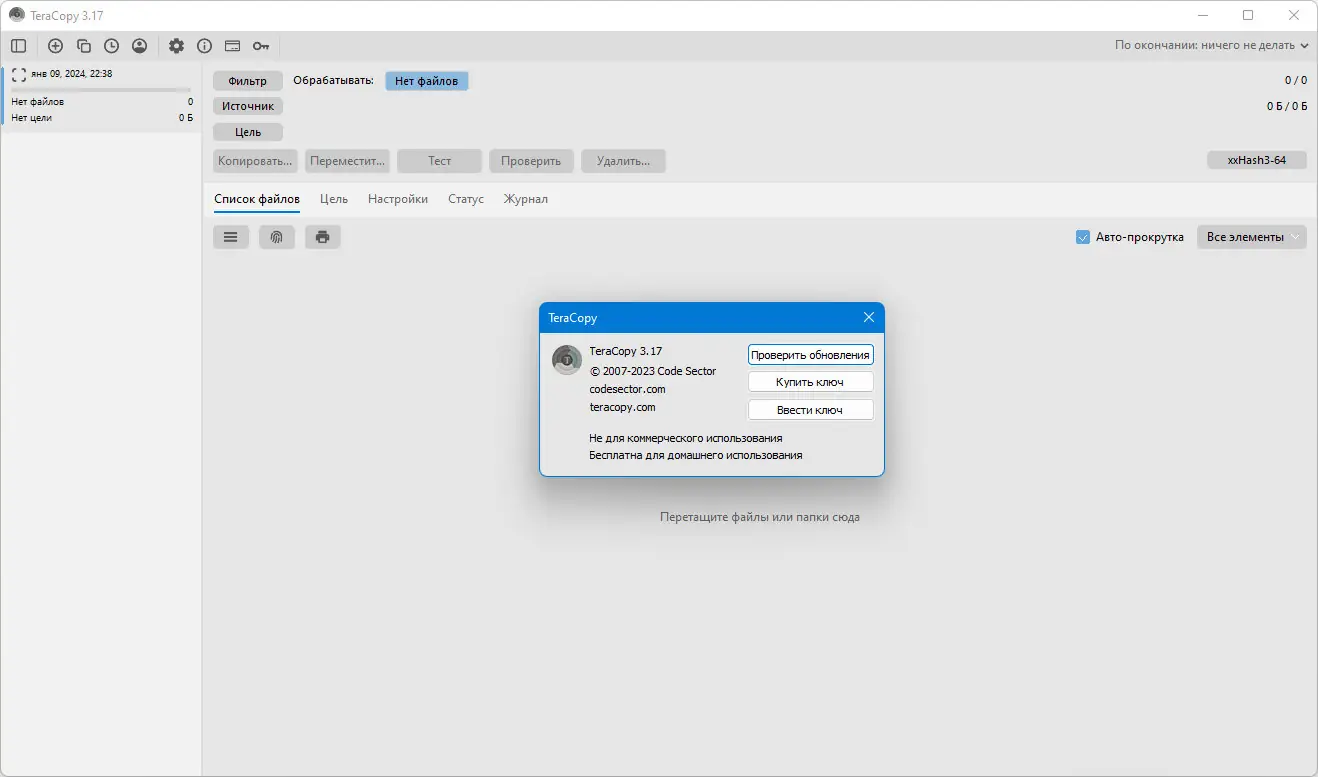This screenshot has width=1318, height=777.
Task: Click the printer icon button
Action: 323,237
